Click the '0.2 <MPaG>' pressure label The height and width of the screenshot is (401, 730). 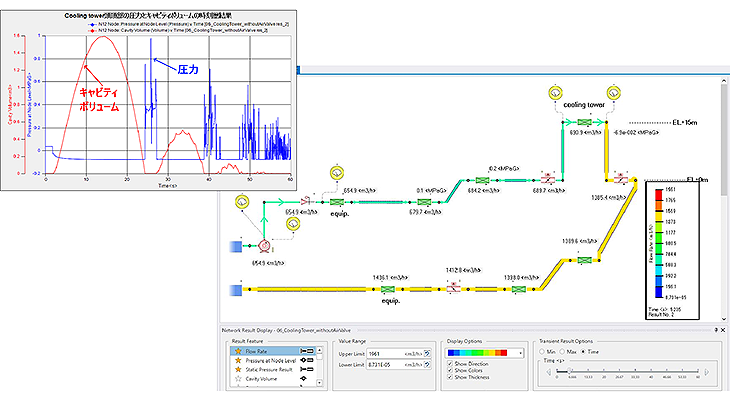[504, 169]
